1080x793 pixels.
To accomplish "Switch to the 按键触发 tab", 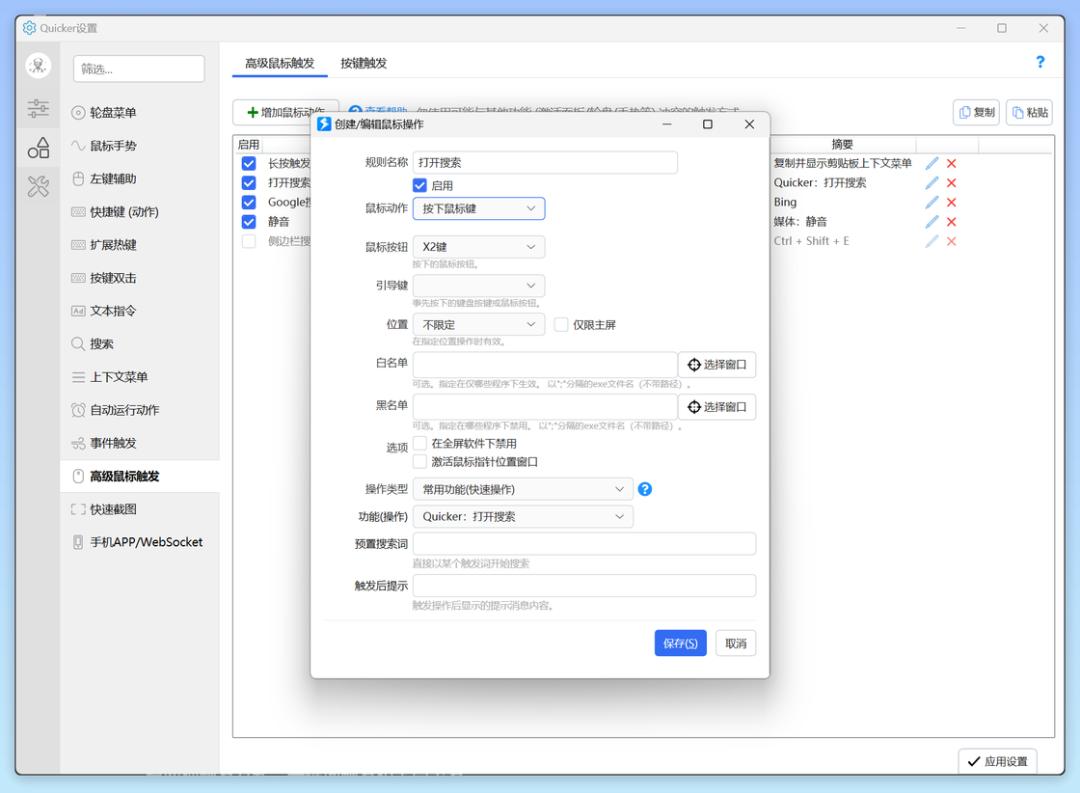I will (364, 63).
